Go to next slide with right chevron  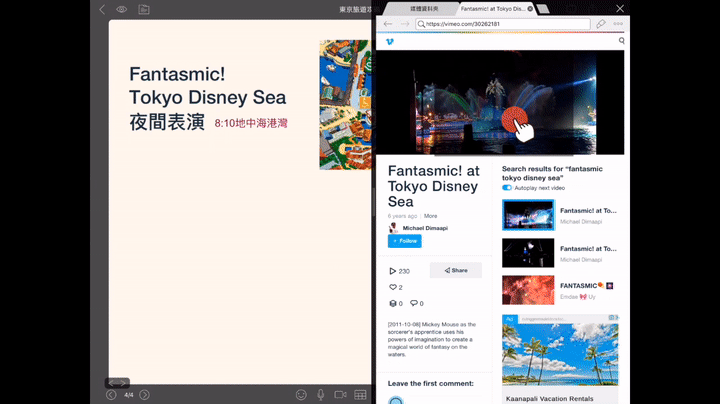tap(145, 395)
